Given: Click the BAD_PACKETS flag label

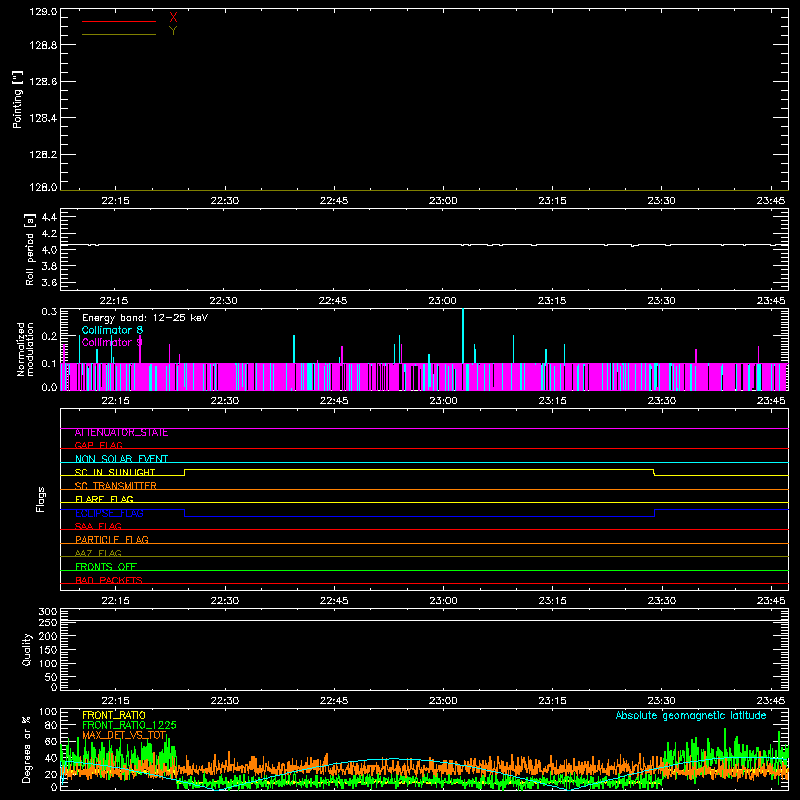Looking at the screenshot, I should coord(109,580).
